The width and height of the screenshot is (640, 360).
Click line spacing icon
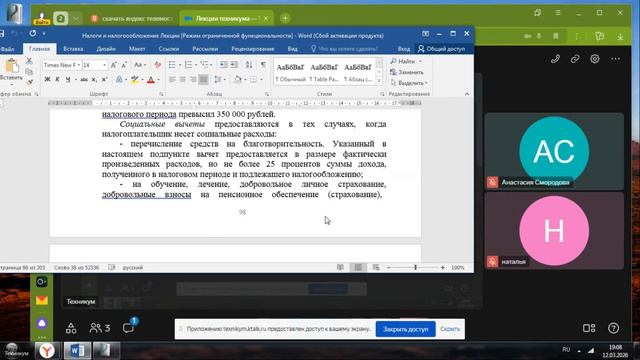pyautogui.click(x=218, y=80)
